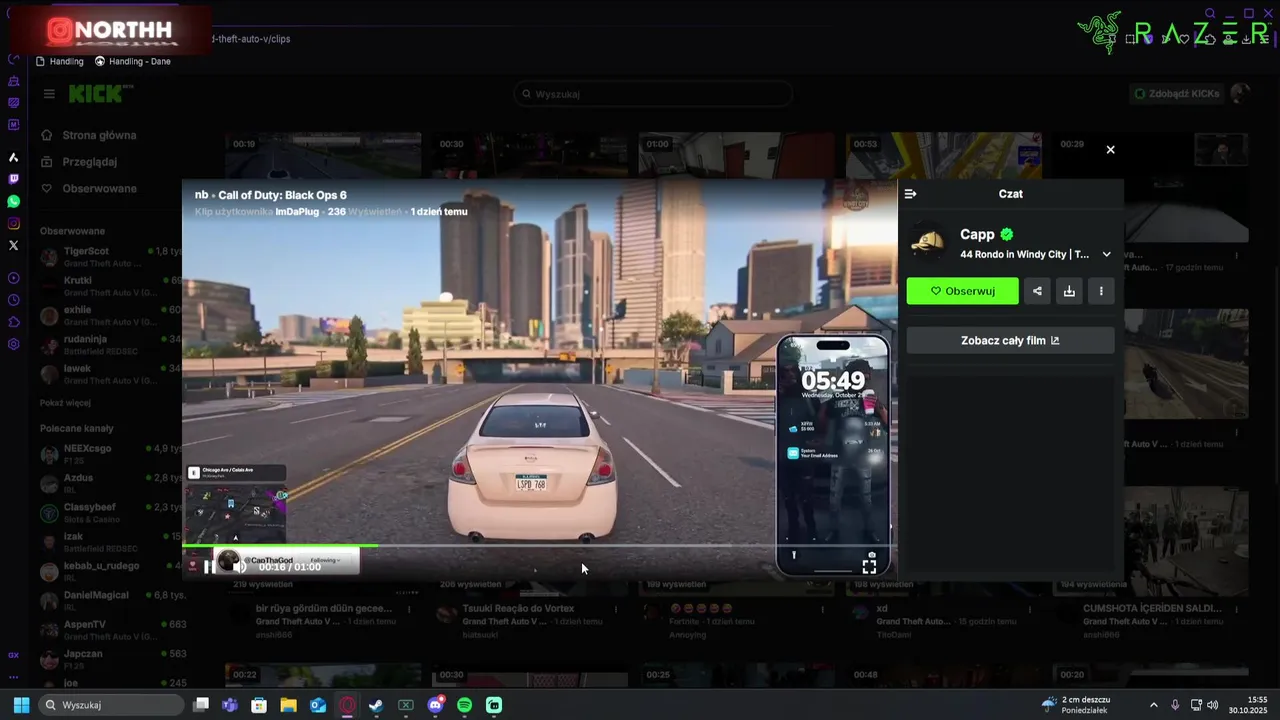The width and height of the screenshot is (1280, 720).
Task: Open Discord from the taskbar
Action: [435, 705]
